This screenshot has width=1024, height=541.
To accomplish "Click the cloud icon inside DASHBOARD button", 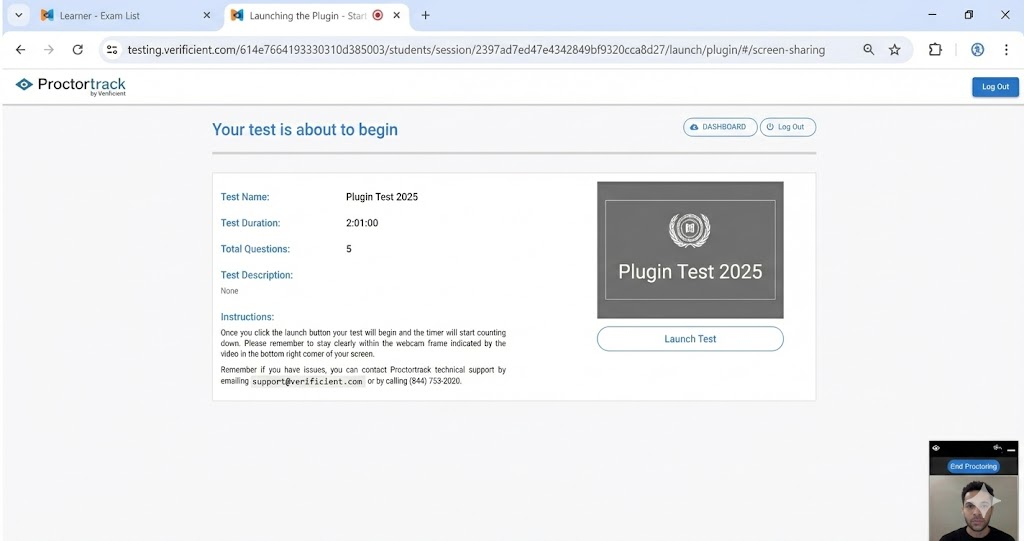I will point(694,127).
